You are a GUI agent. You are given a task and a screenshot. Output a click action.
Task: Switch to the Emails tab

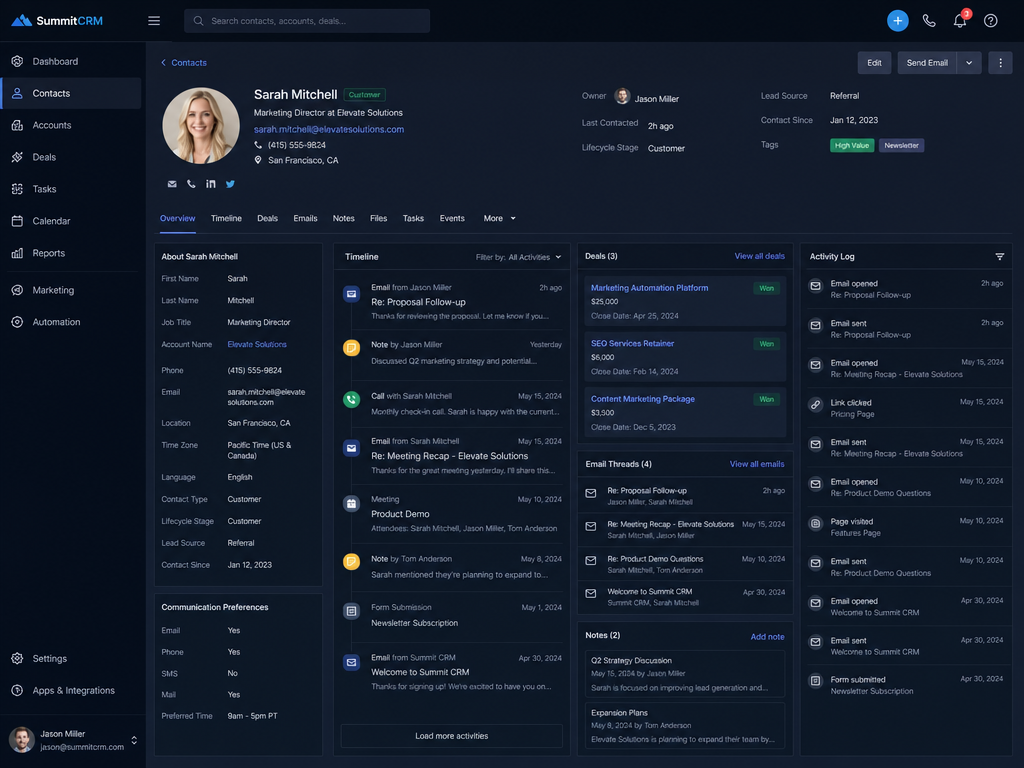[305, 219]
